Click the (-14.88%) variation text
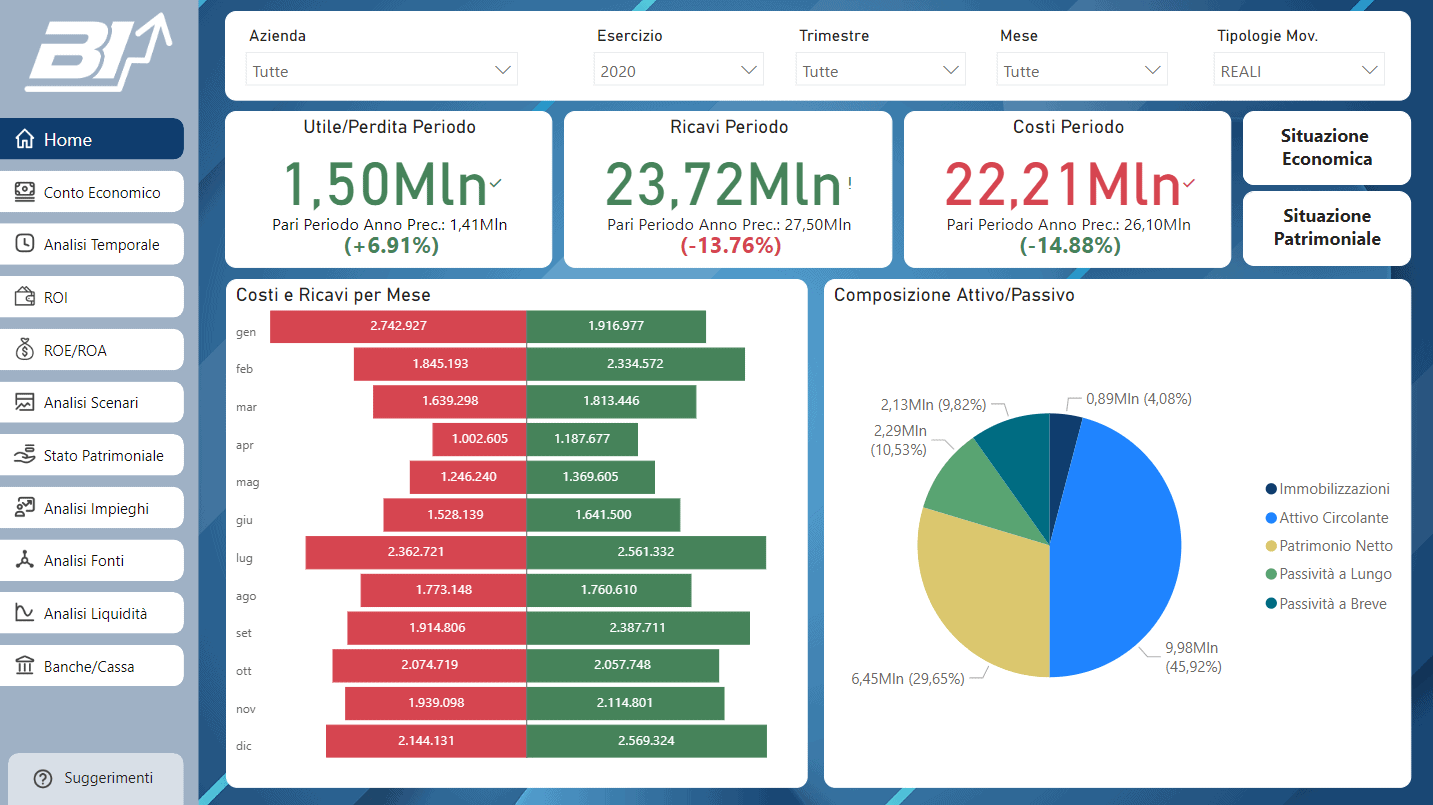This screenshot has height=805, width=1433. 1069,246
